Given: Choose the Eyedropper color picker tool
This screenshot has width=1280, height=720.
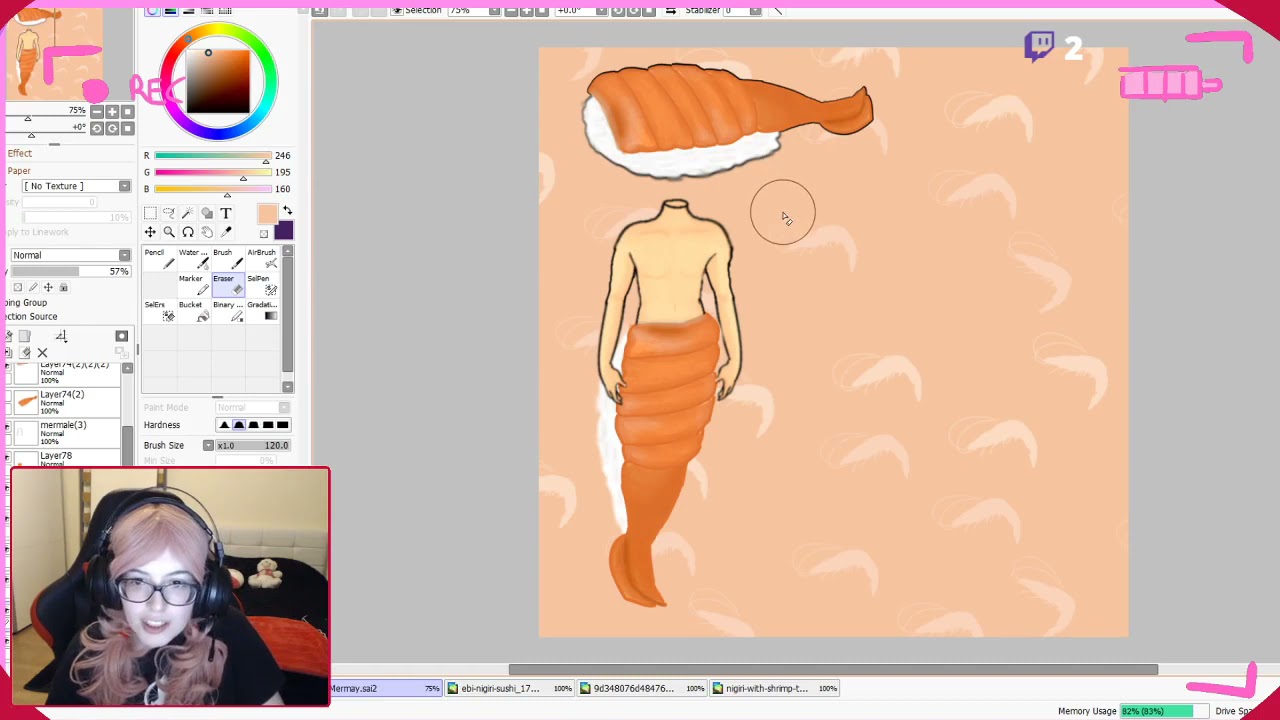Looking at the screenshot, I should pyautogui.click(x=226, y=232).
